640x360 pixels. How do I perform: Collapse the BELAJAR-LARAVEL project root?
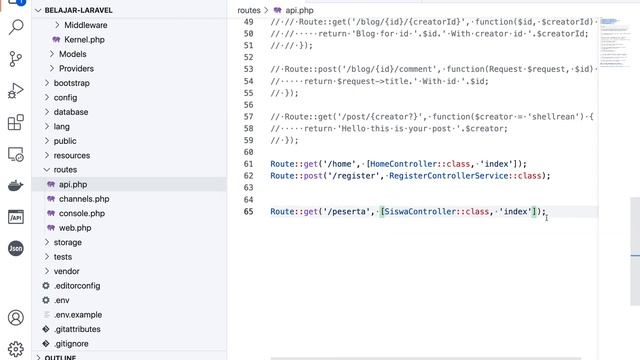[38, 10]
